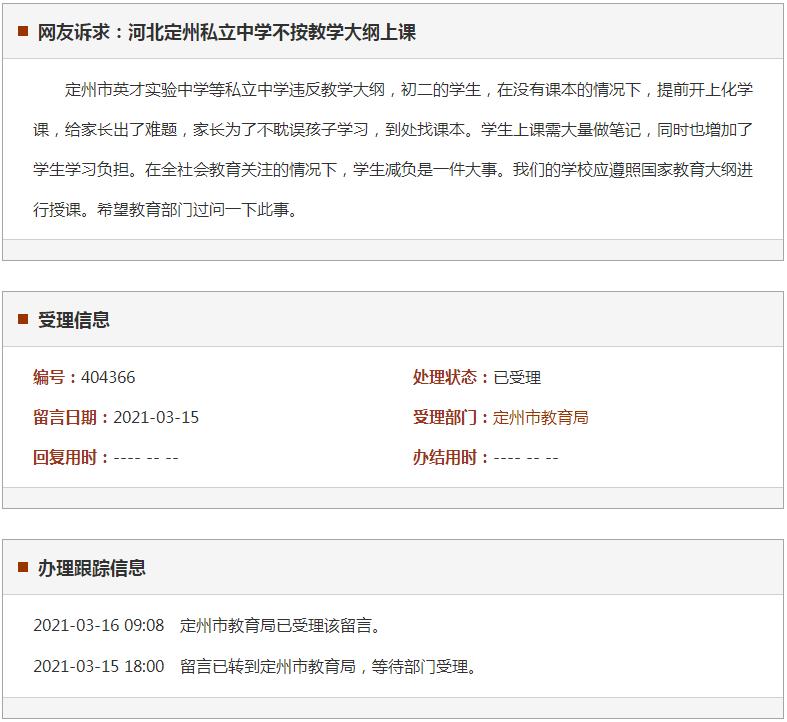Screen dimensions: 787x722
Task: Click the square bullet beside 受理信息 heading
Action: (x=23, y=320)
